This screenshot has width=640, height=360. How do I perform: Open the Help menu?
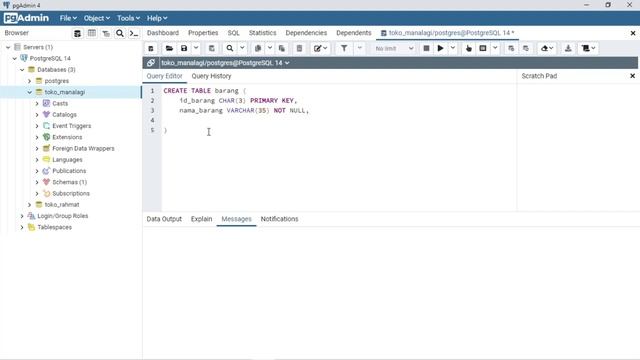pyautogui.click(x=157, y=18)
